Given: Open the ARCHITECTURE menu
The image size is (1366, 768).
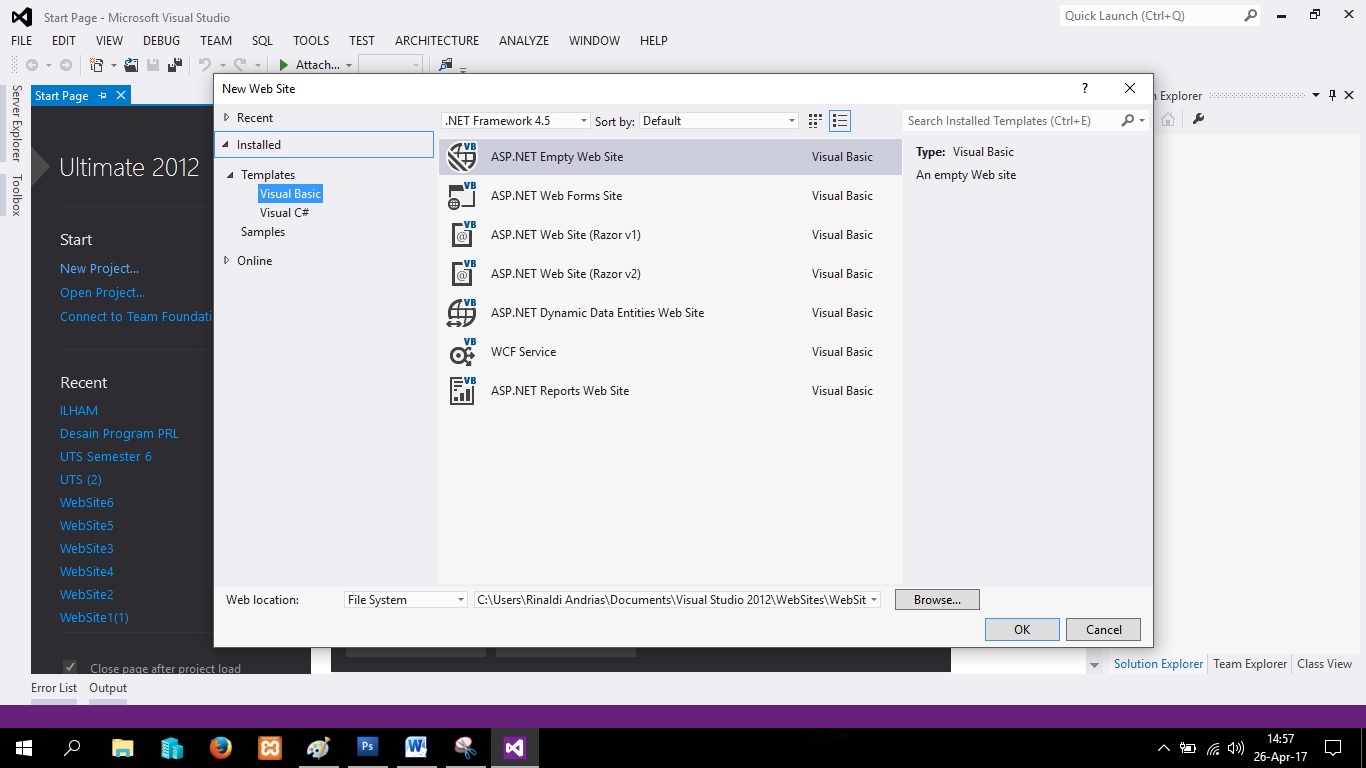Looking at the screenshot, I should pos(437,41).
